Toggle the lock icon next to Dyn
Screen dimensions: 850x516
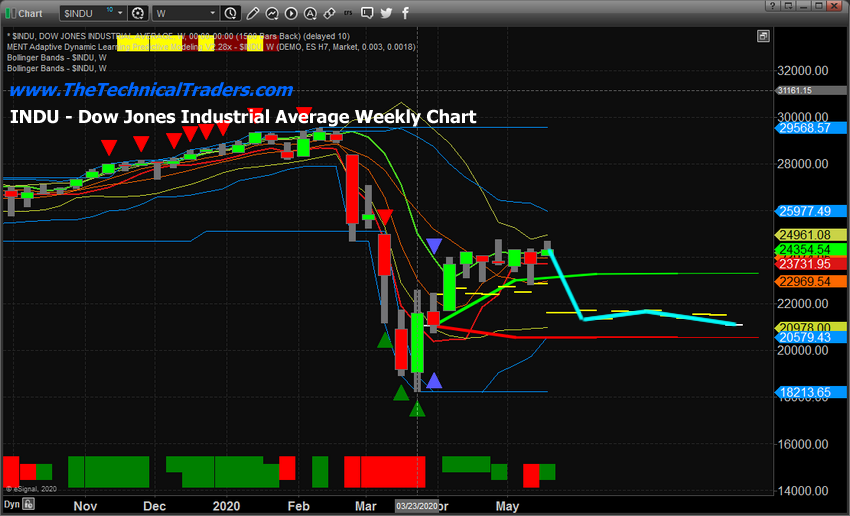[28, 504]
